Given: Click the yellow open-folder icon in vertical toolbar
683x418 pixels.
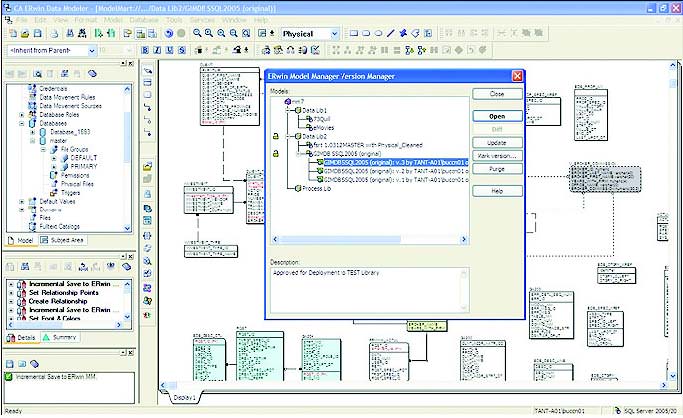Looking at the screenshot, I should pyautogui.click(x=148, y=166).
